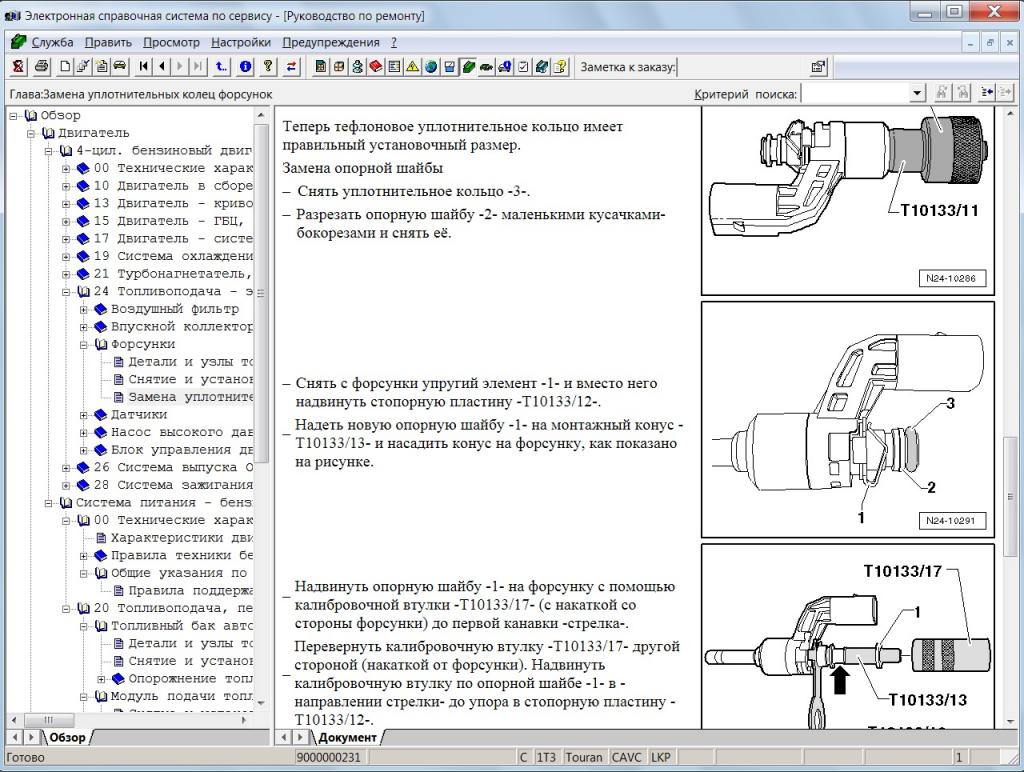Click the printer icon in the toolbar
Screen dimensions: 1024x772
[41, 66]
